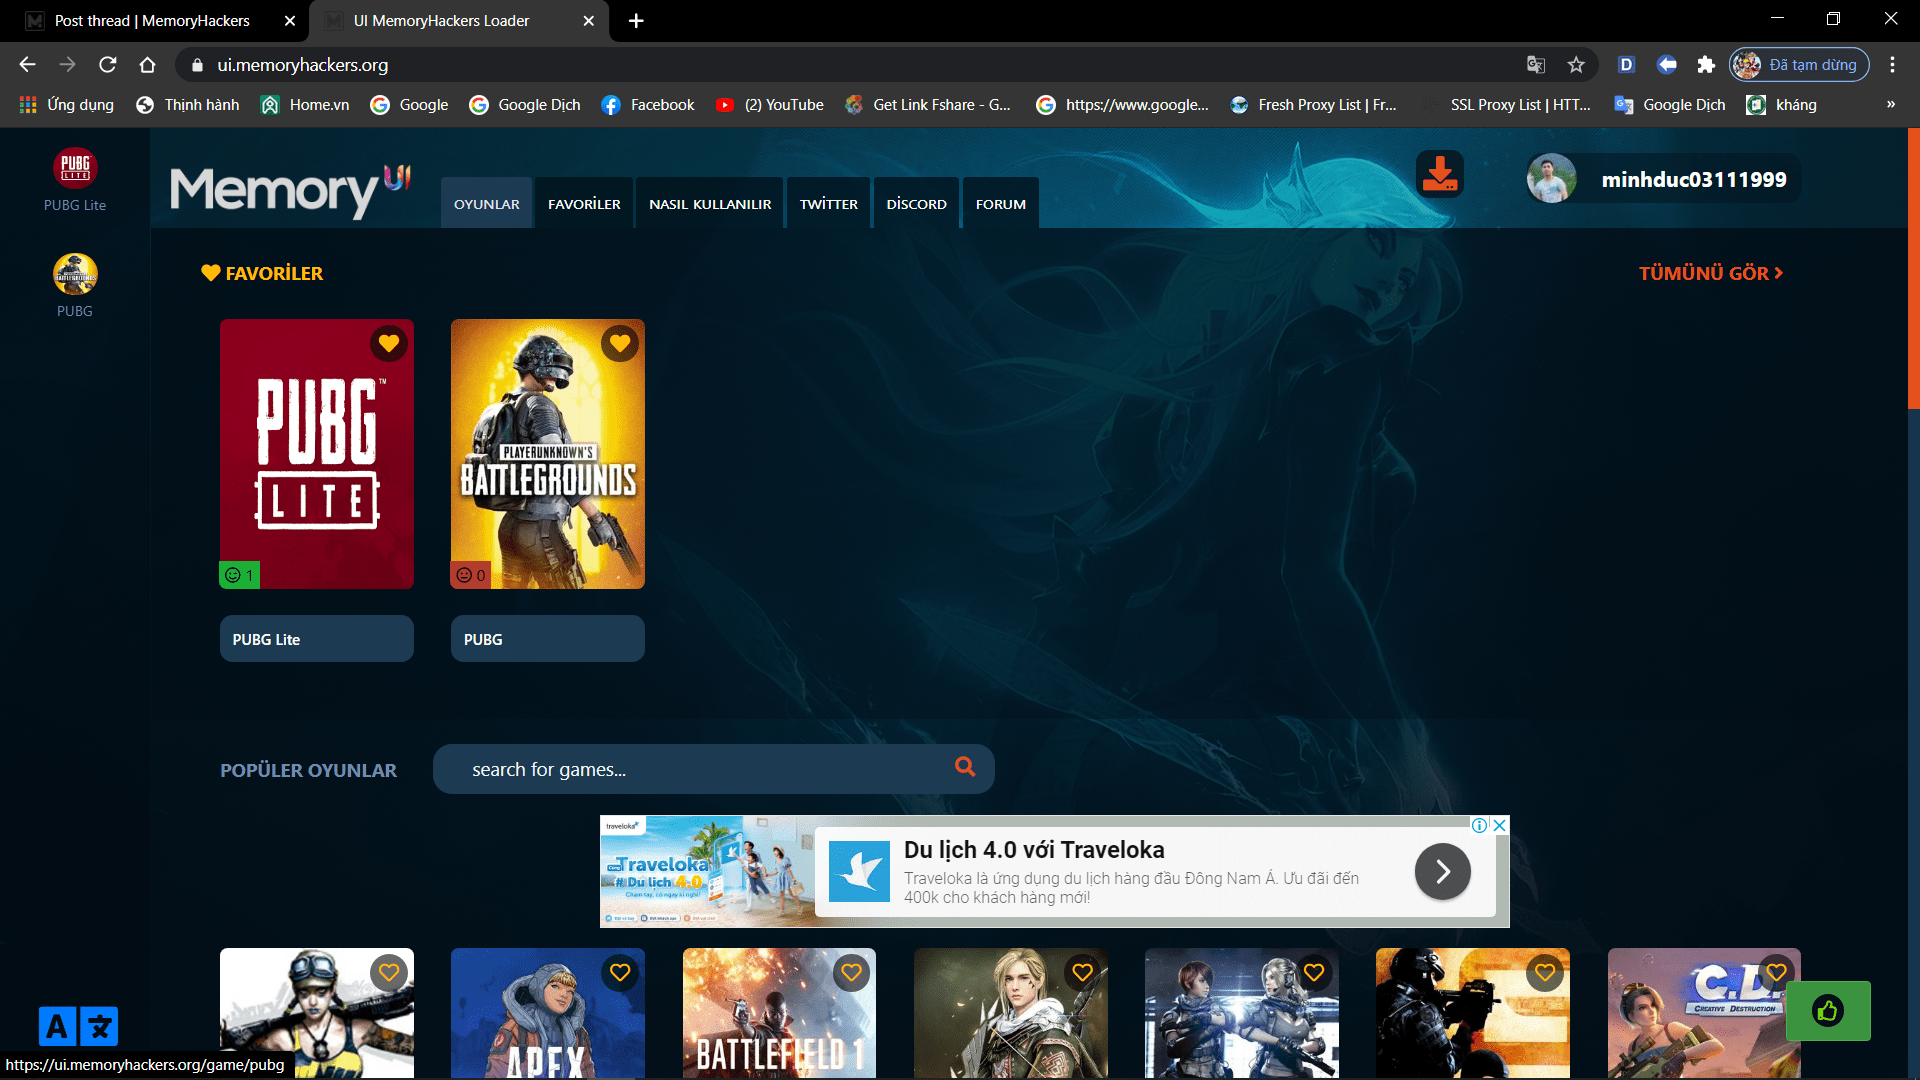This screenshot has height=1080, width=1920.
Task: Click the search for games field
Action: [714, 769]
